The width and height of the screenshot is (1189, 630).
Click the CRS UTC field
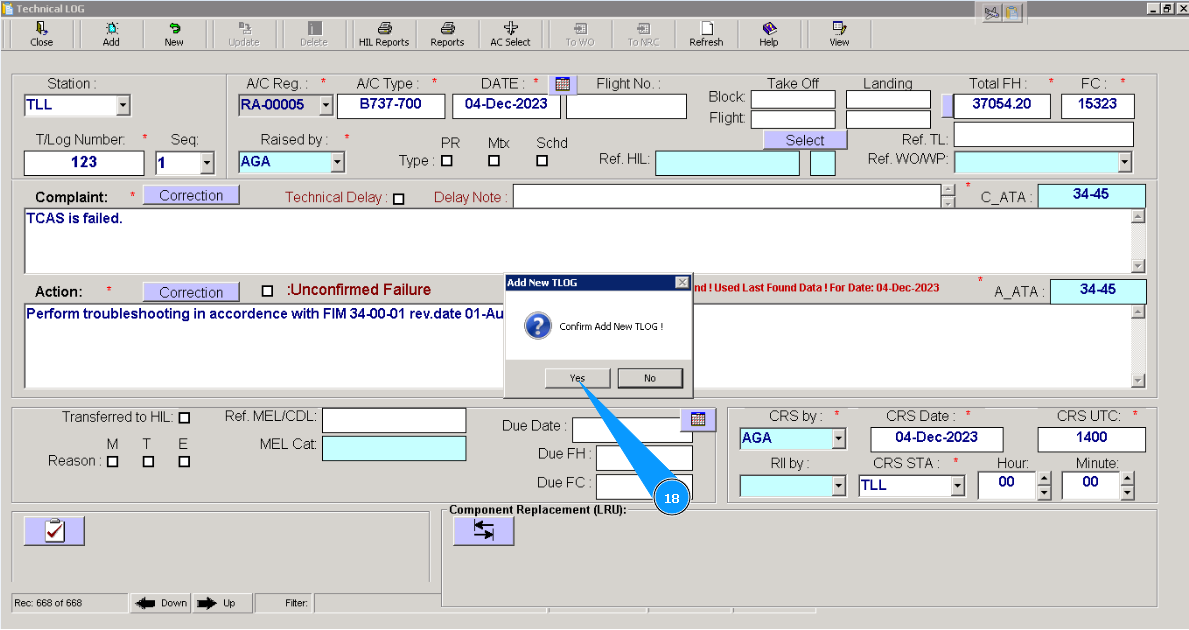[1091, 439]
